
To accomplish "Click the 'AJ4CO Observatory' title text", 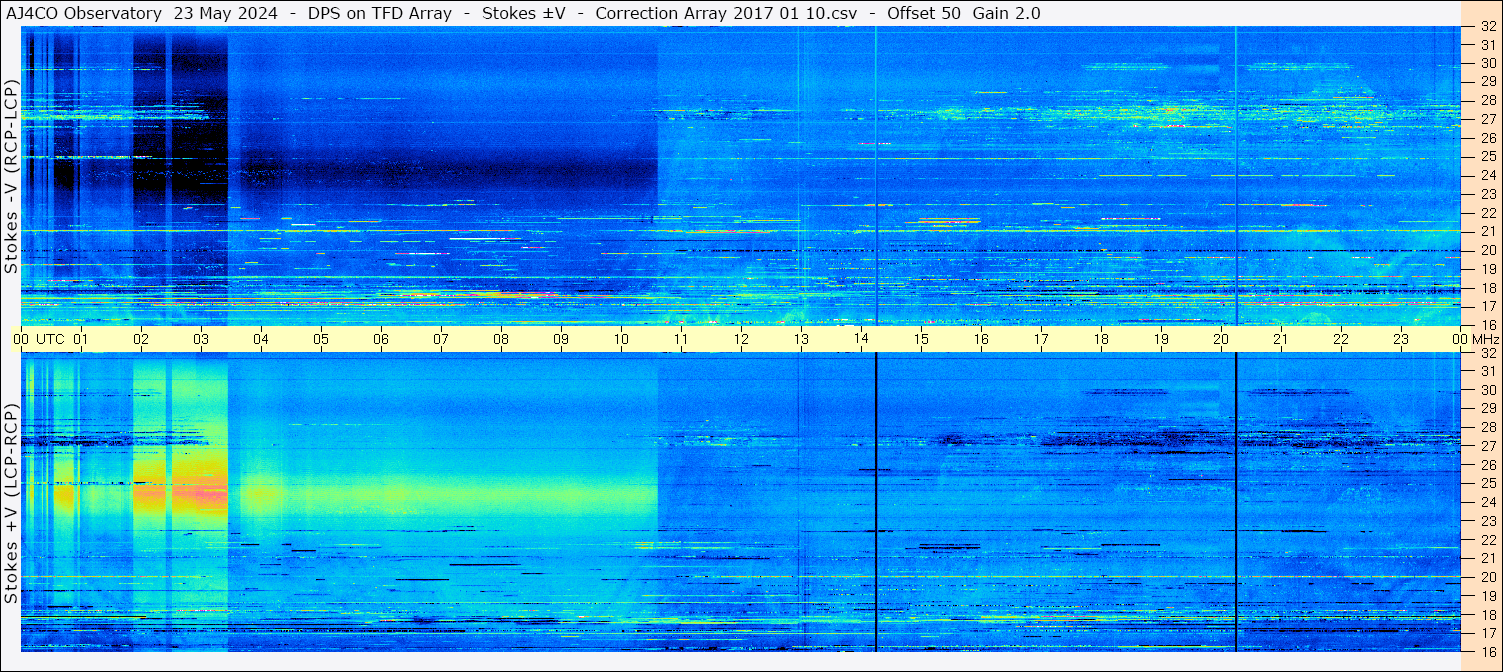I will pyautogui.click(x=84, y=13).
